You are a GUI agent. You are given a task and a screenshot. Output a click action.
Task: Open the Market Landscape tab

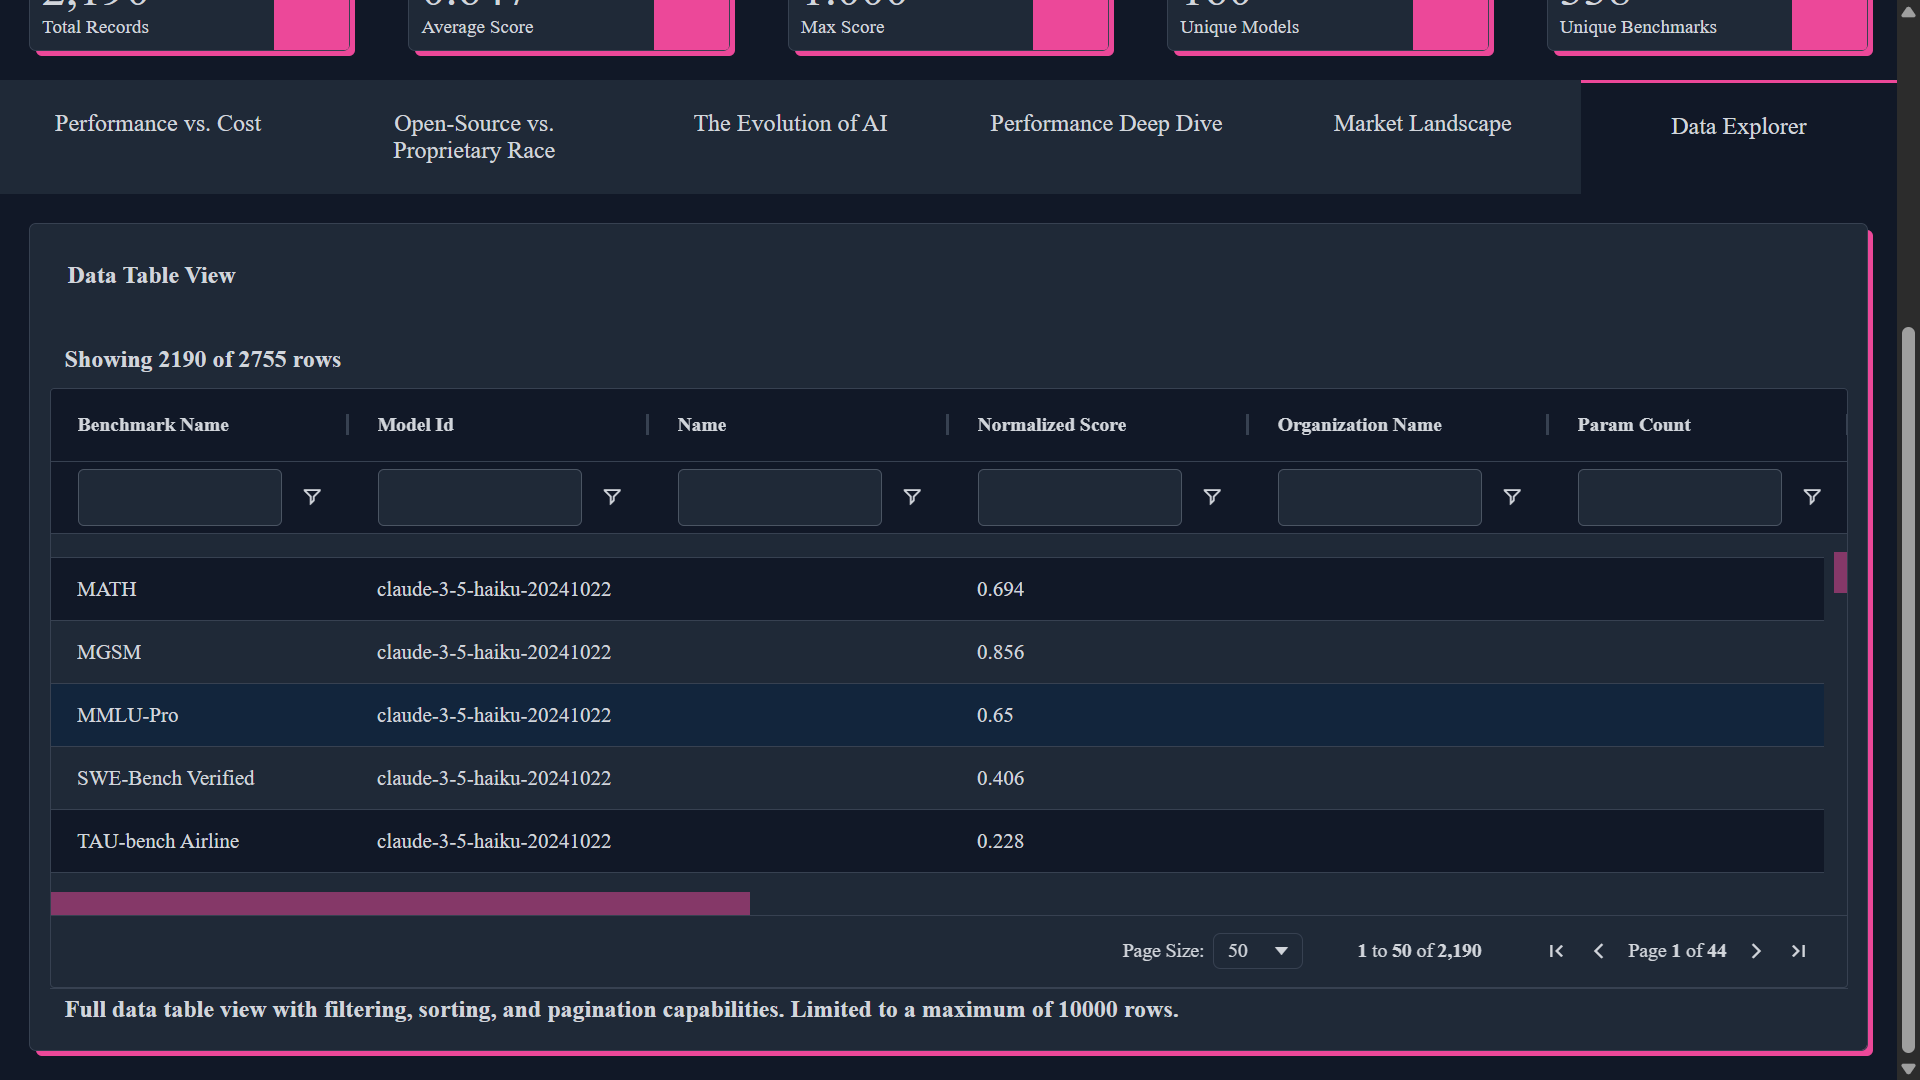click(1422, 124)
